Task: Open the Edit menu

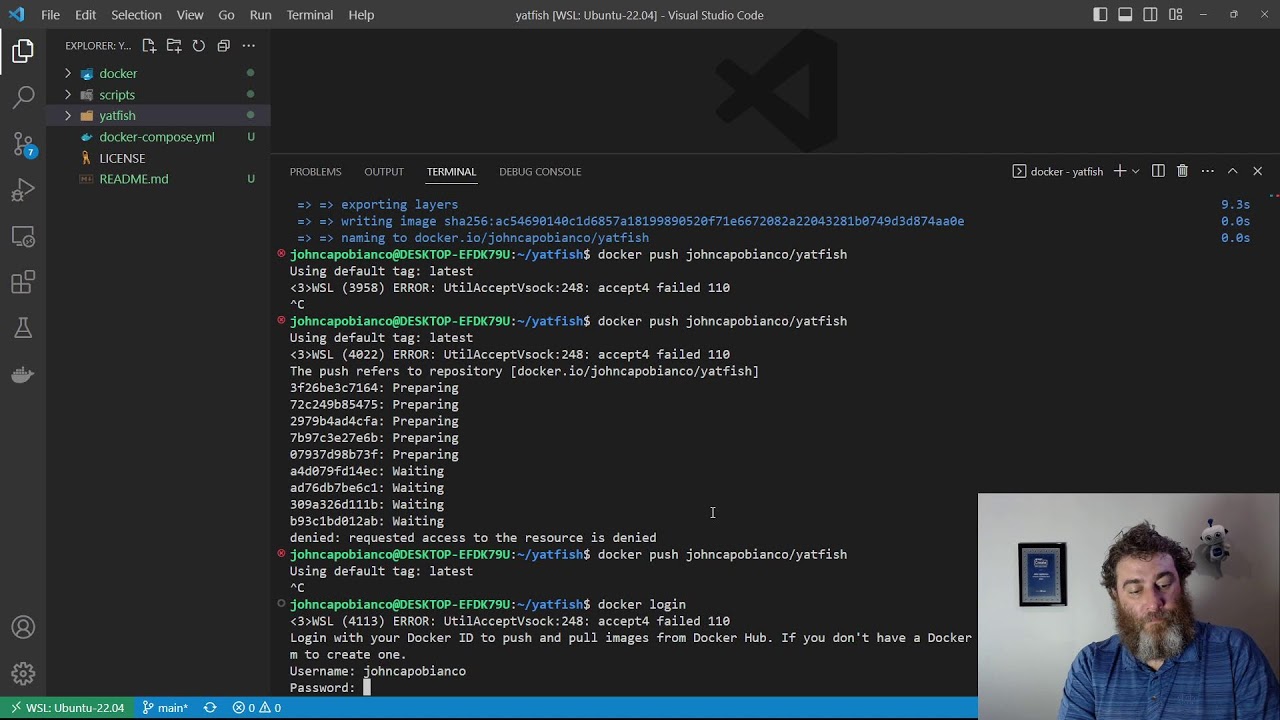Action: [85, 15]
